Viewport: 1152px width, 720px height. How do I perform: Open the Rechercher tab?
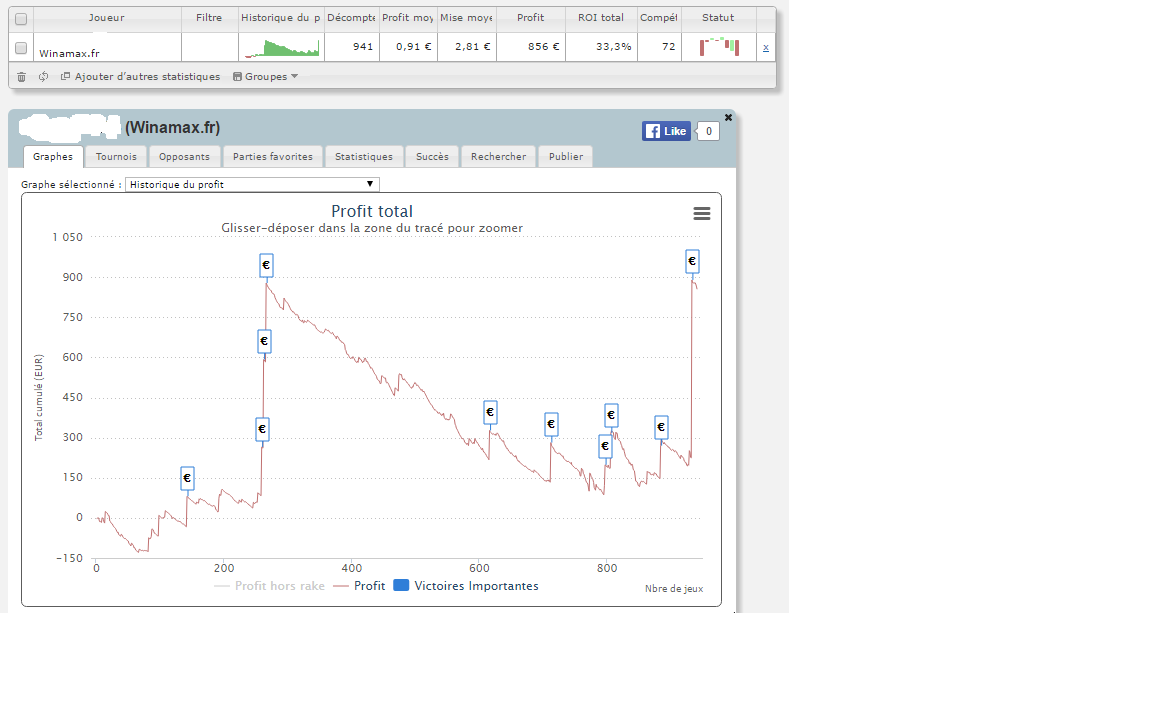tap(498, 156)
